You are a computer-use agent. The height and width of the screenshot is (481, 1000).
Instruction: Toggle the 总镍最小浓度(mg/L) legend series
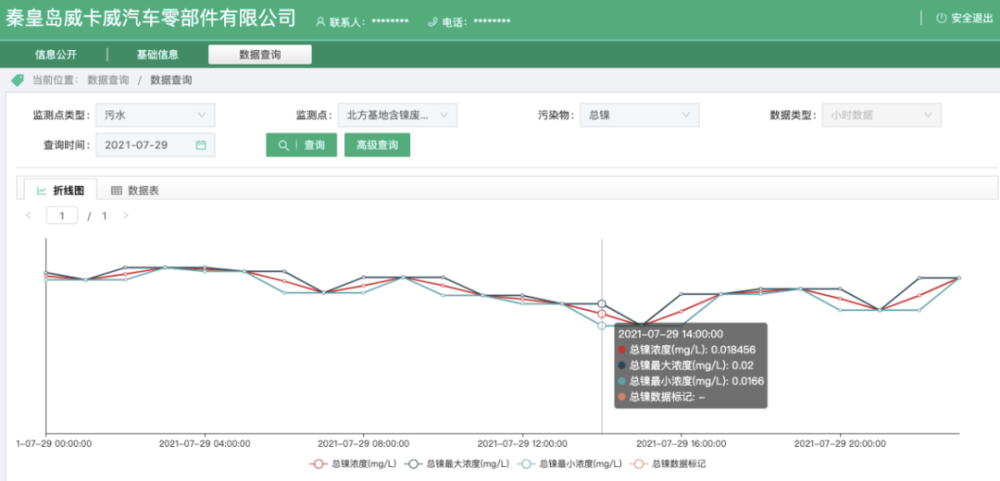570,464
